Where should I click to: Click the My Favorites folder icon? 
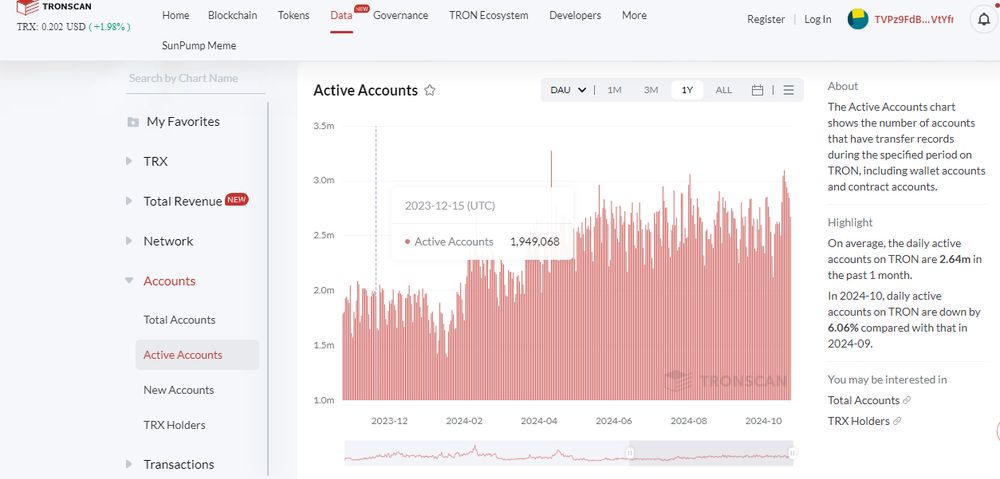133,122
